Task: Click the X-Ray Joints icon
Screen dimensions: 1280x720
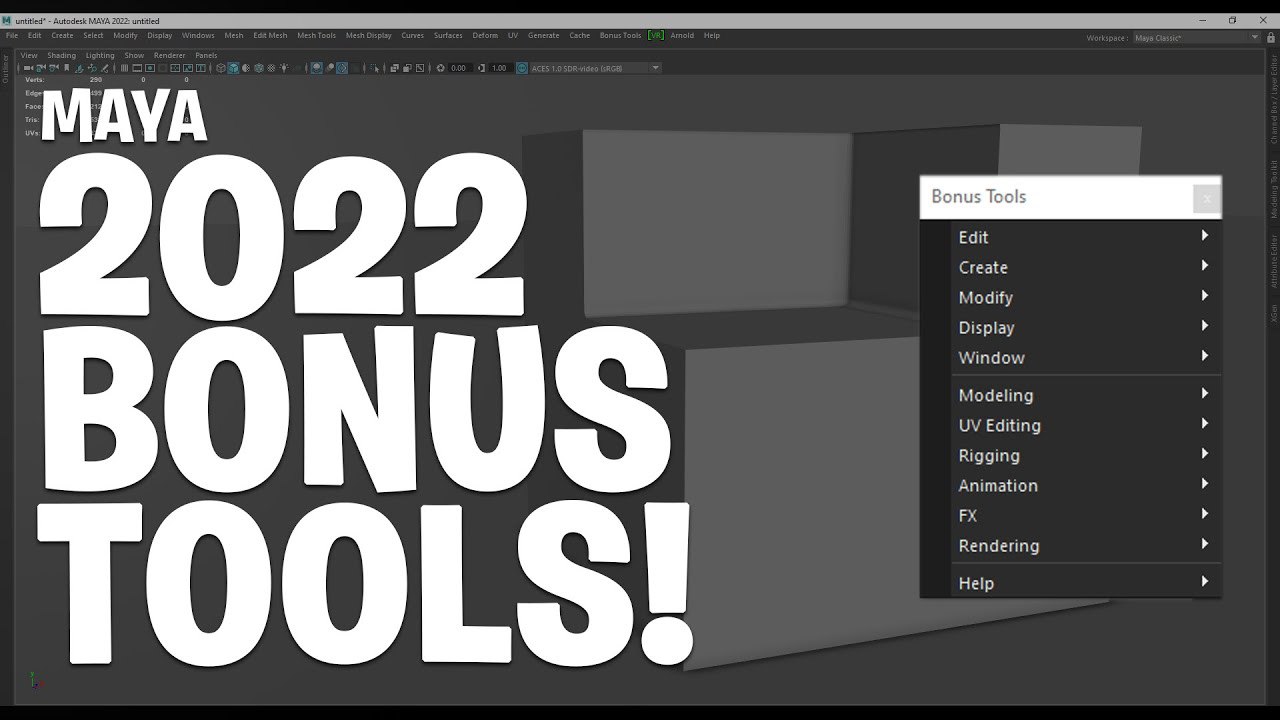Action: pos(420,68)
